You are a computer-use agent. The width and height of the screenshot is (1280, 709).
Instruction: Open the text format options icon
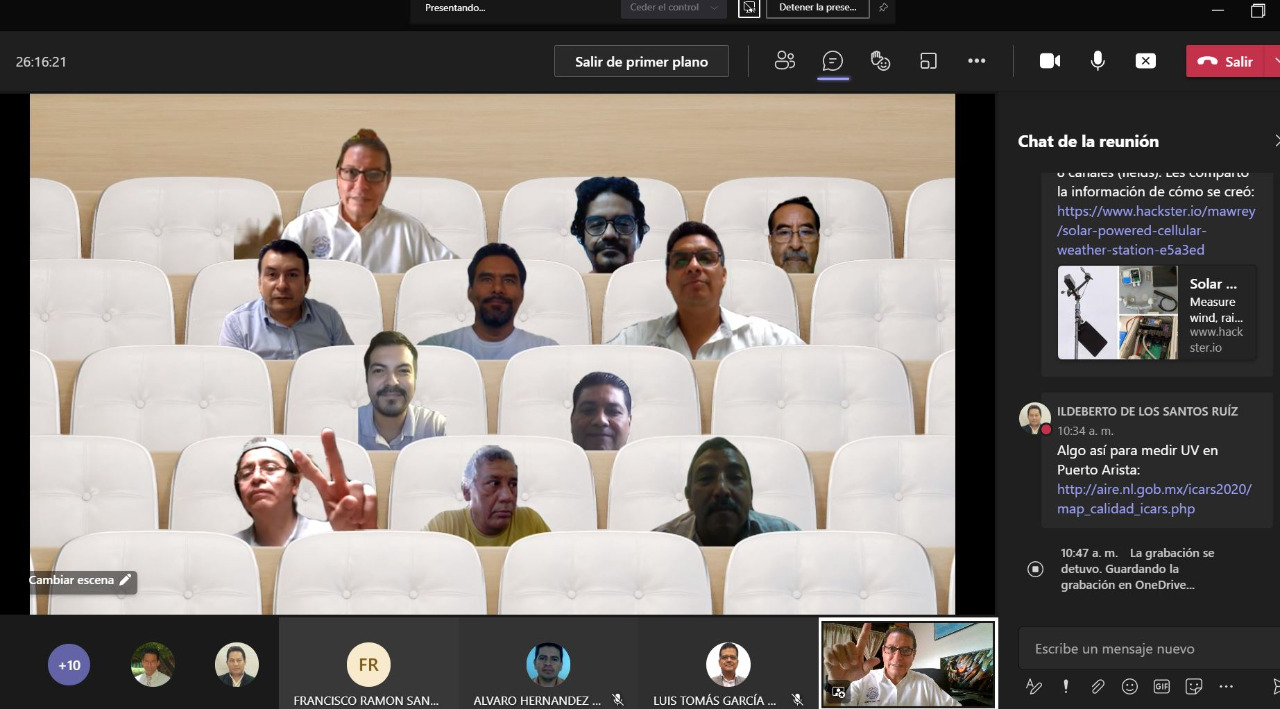point(1034,686)
